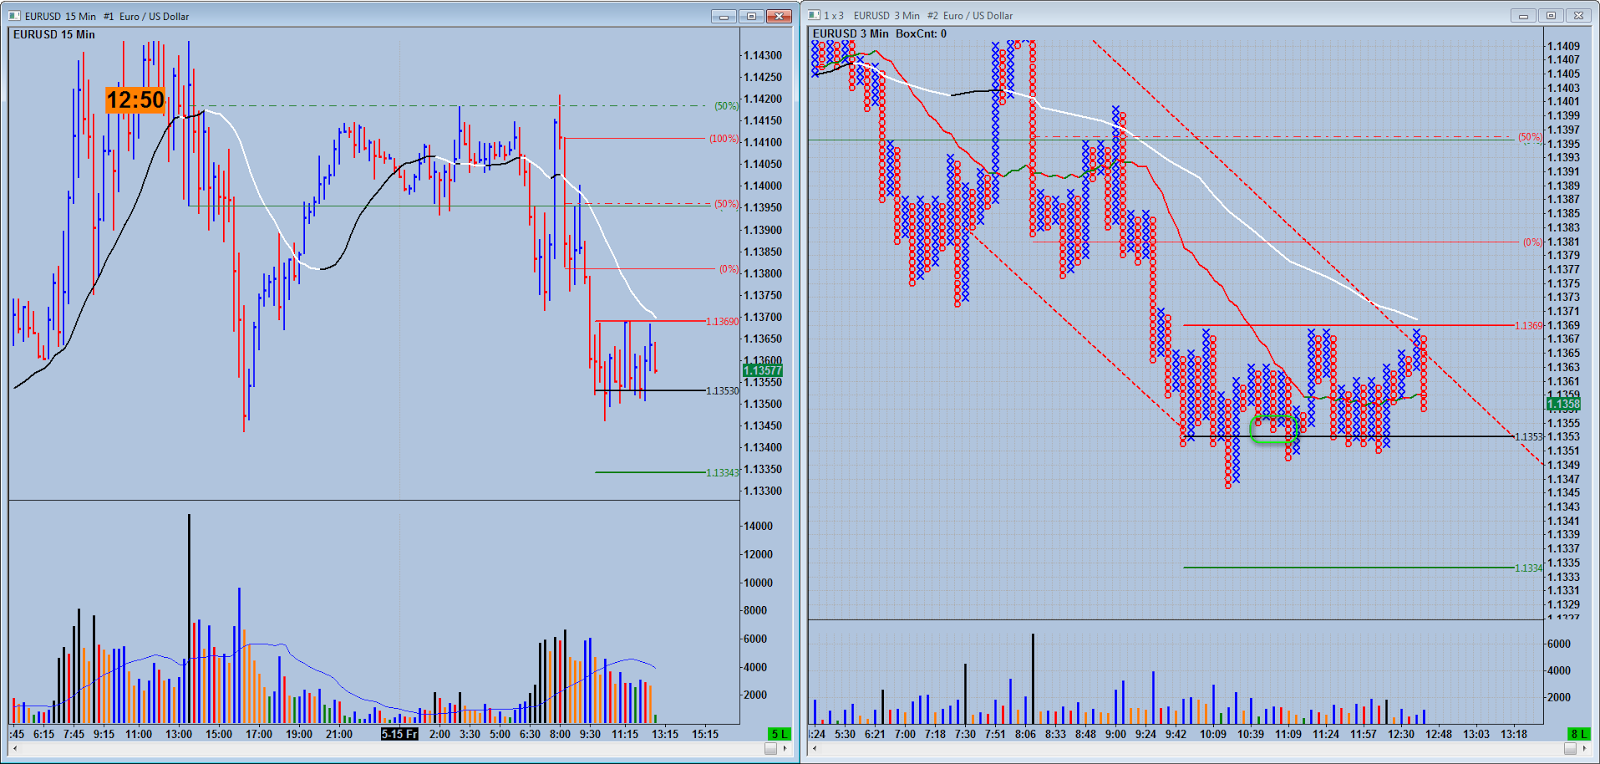Click the green 5 L indicator box
The height and width of the screenshot is (764, 1600).
click(x=779, y=734)
